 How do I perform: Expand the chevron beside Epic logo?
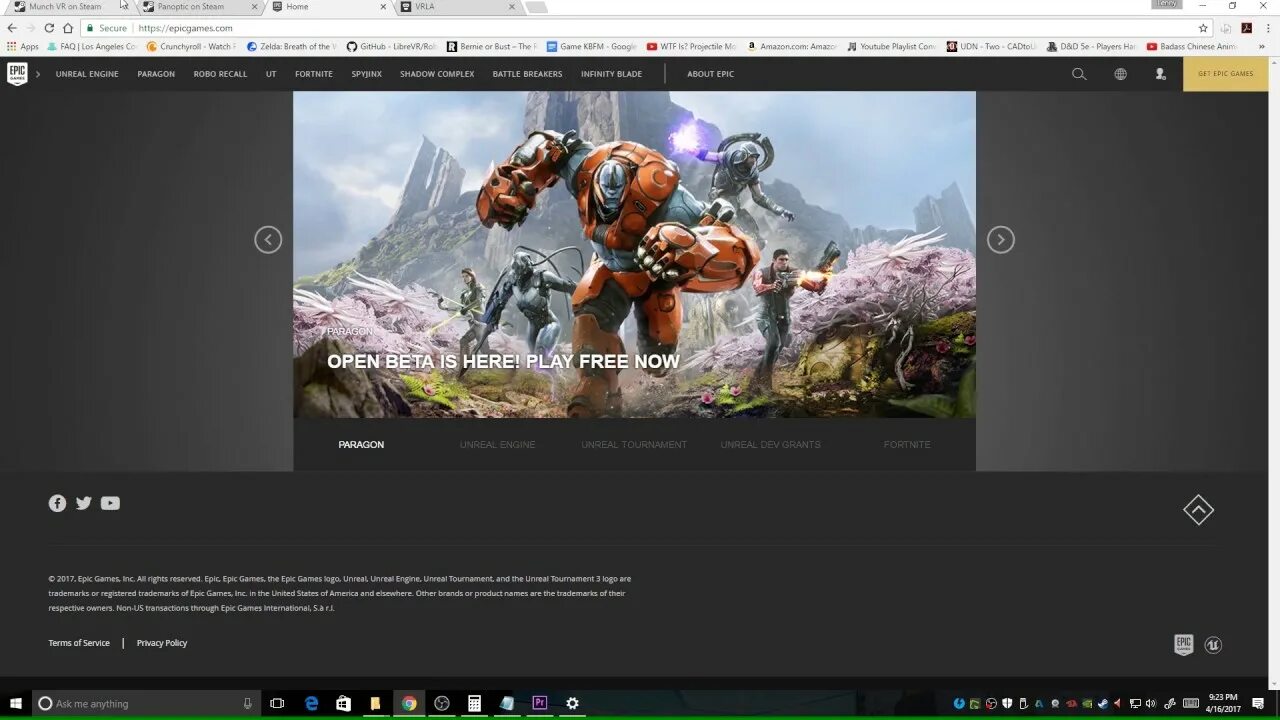37,74
